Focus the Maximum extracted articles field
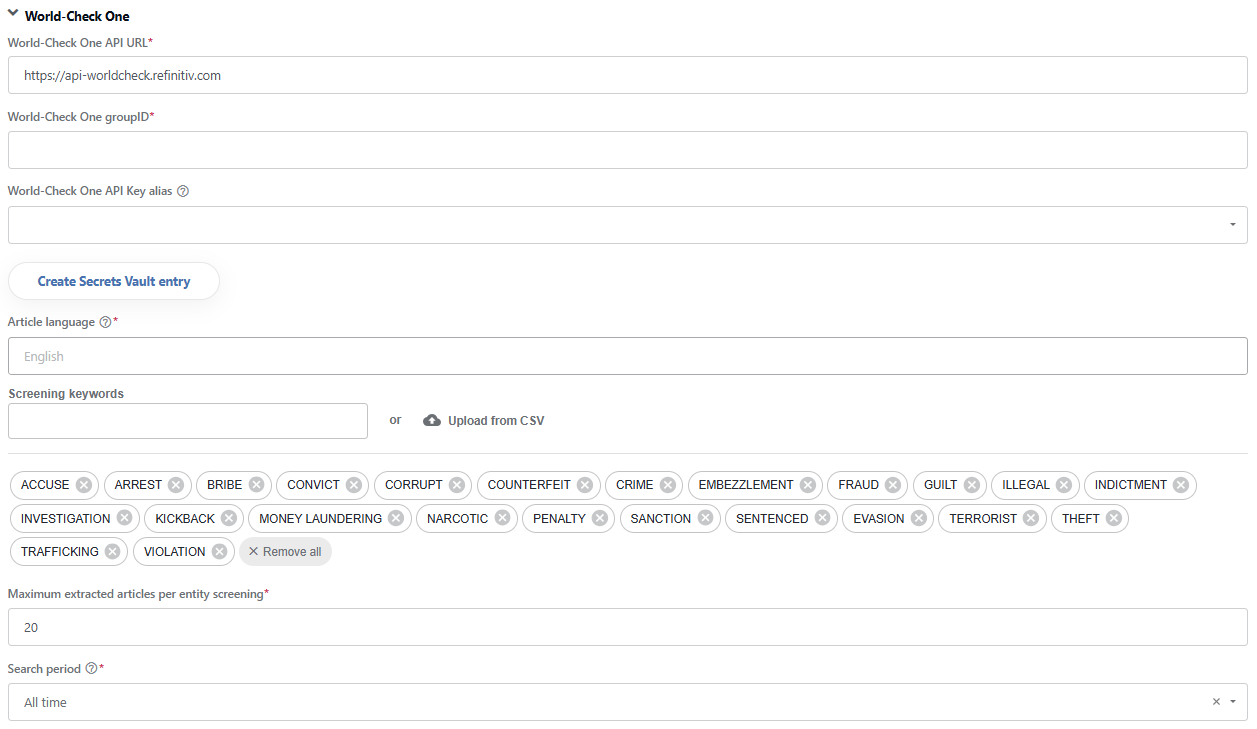Image resolution: width=1257 pixels, height=729 pixels. (628, 627)
